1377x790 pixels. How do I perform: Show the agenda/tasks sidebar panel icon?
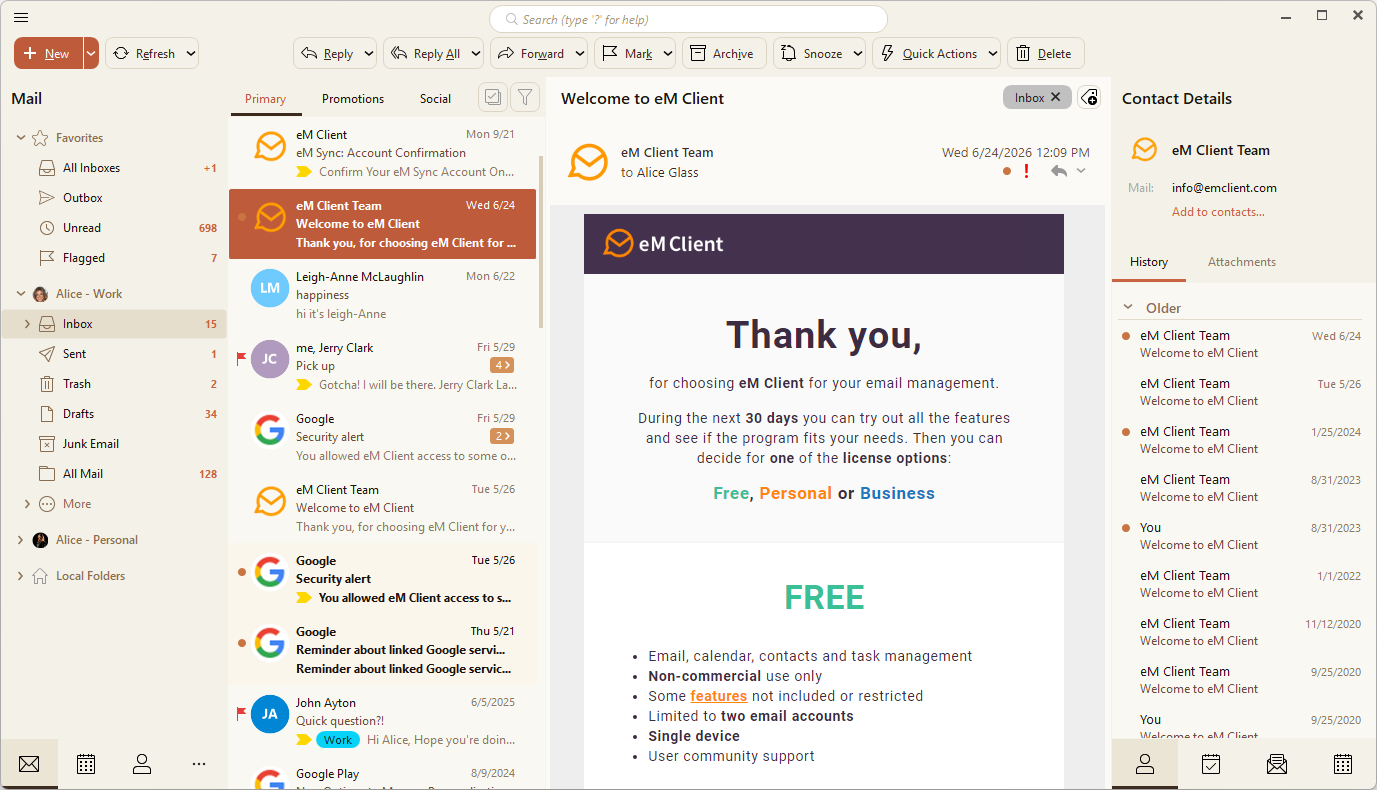pyautogui.click(x=1211, y=764)
